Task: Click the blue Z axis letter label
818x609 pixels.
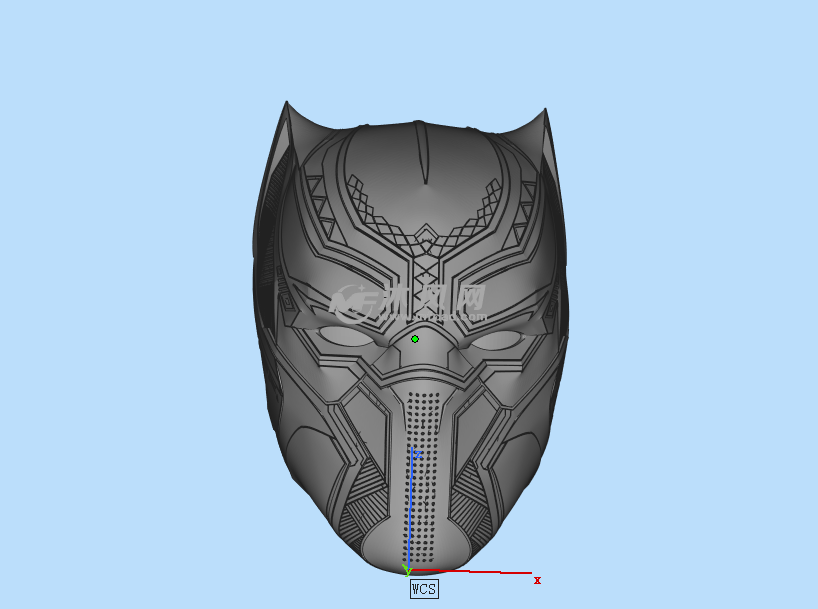Action: pos(418,454)
